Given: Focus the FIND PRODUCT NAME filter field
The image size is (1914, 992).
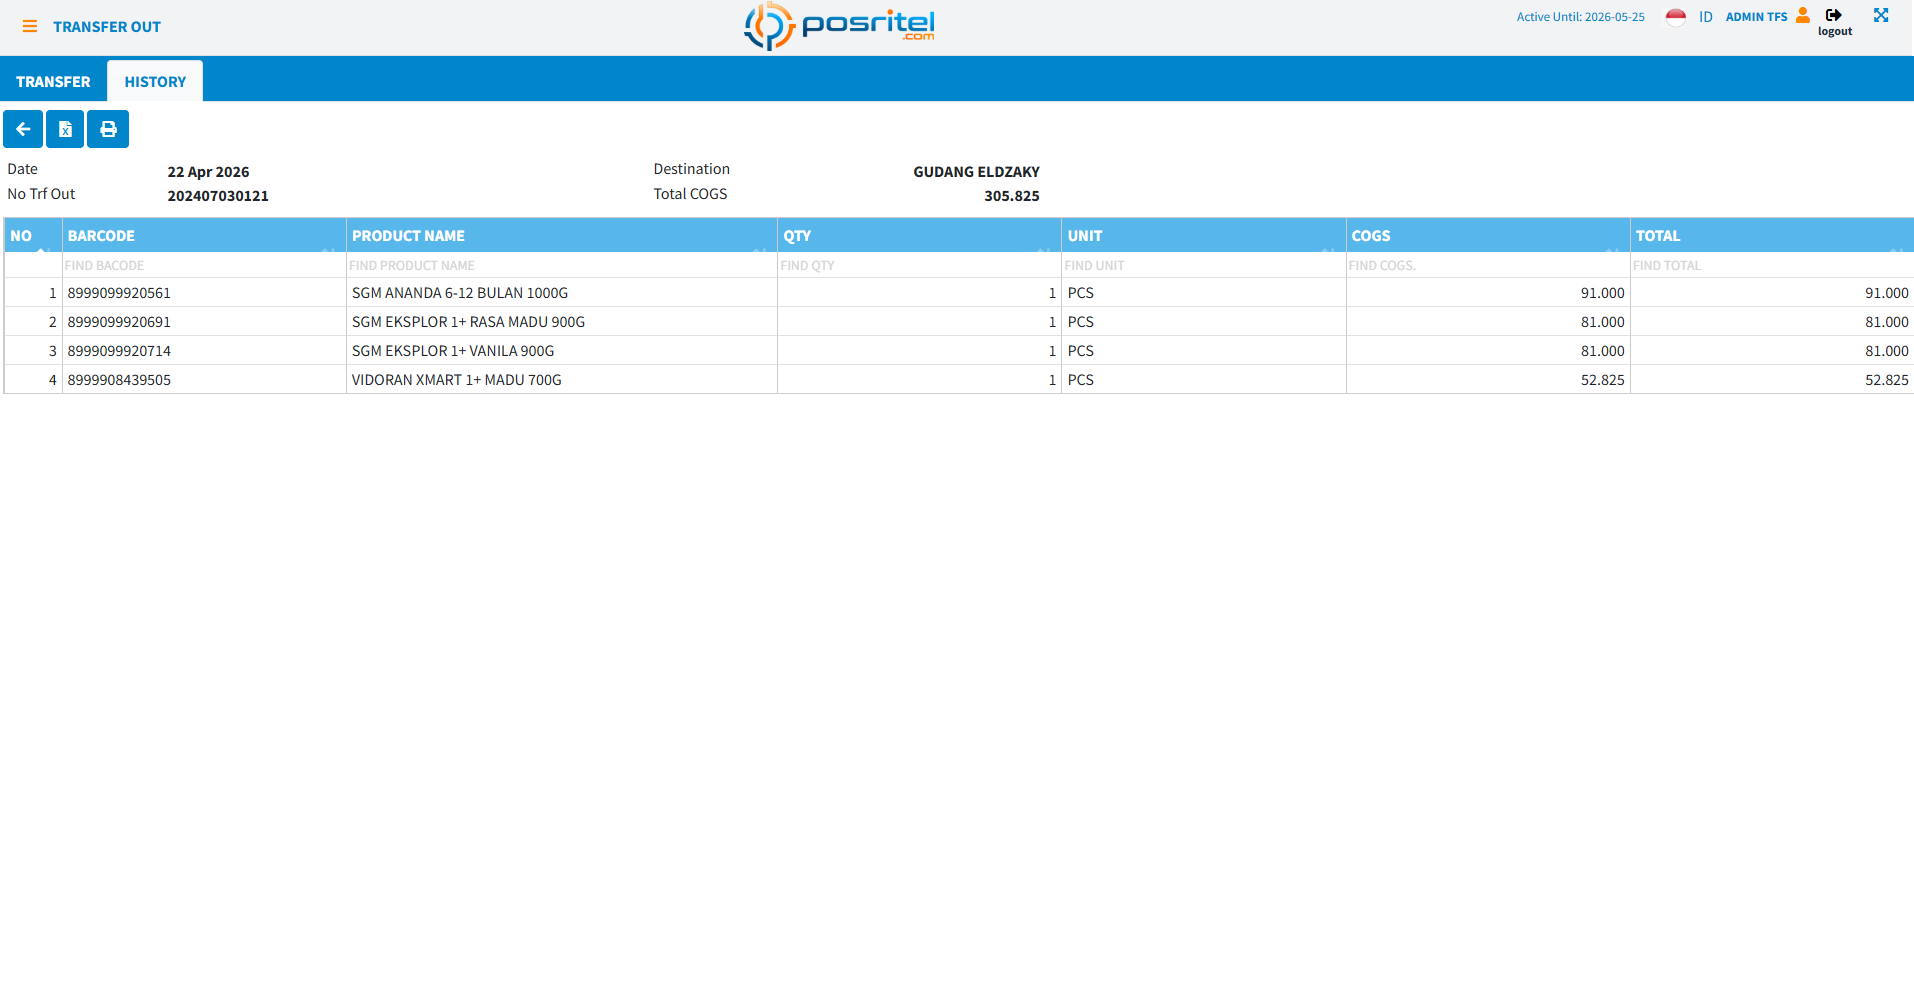Looking at the screenshot, I should (561, 266).
